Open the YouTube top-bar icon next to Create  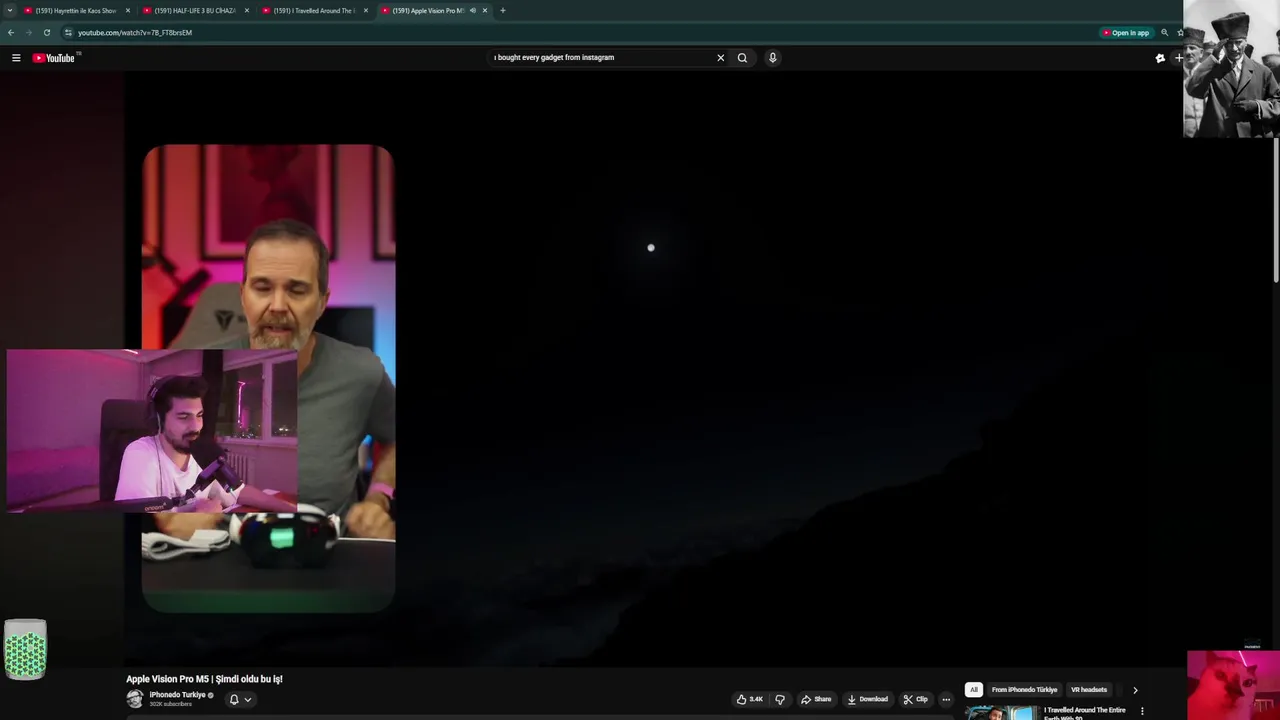[x=1160, y=58]
